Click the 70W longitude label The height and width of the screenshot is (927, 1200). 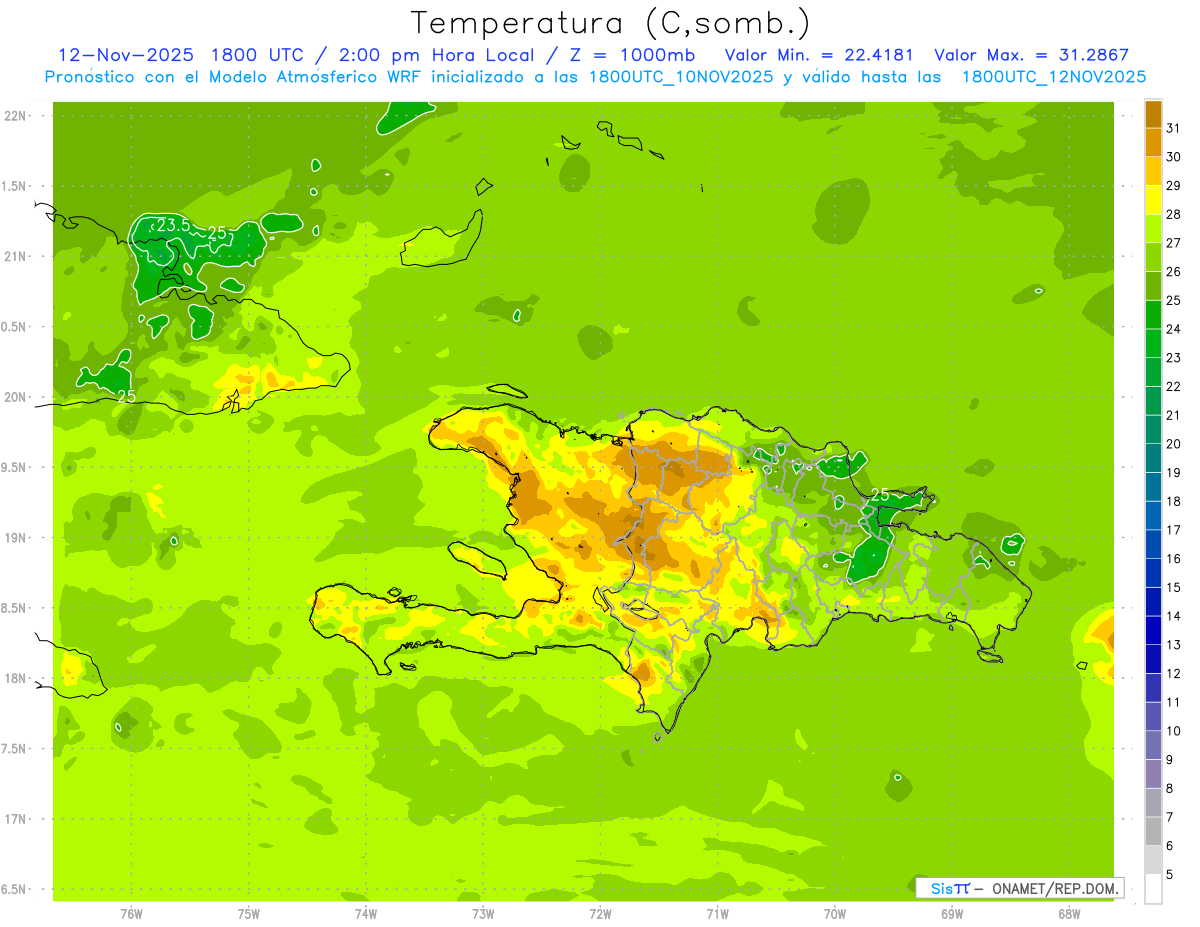834,914
